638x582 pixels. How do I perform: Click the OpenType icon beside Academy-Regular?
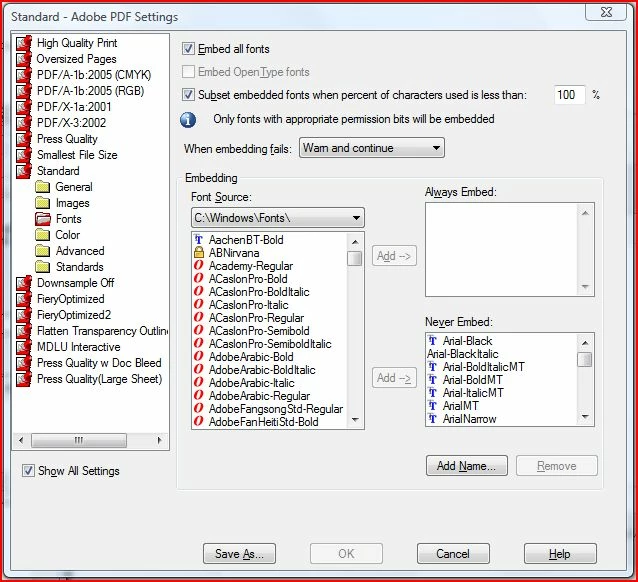198,265
